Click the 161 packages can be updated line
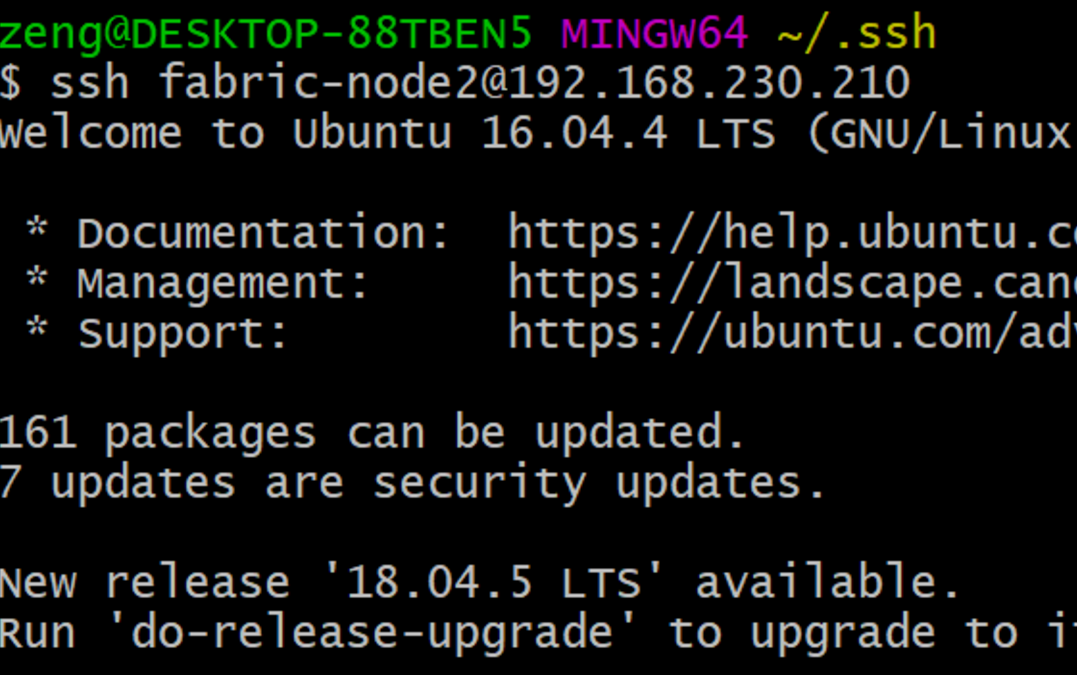 coord(372,433)
